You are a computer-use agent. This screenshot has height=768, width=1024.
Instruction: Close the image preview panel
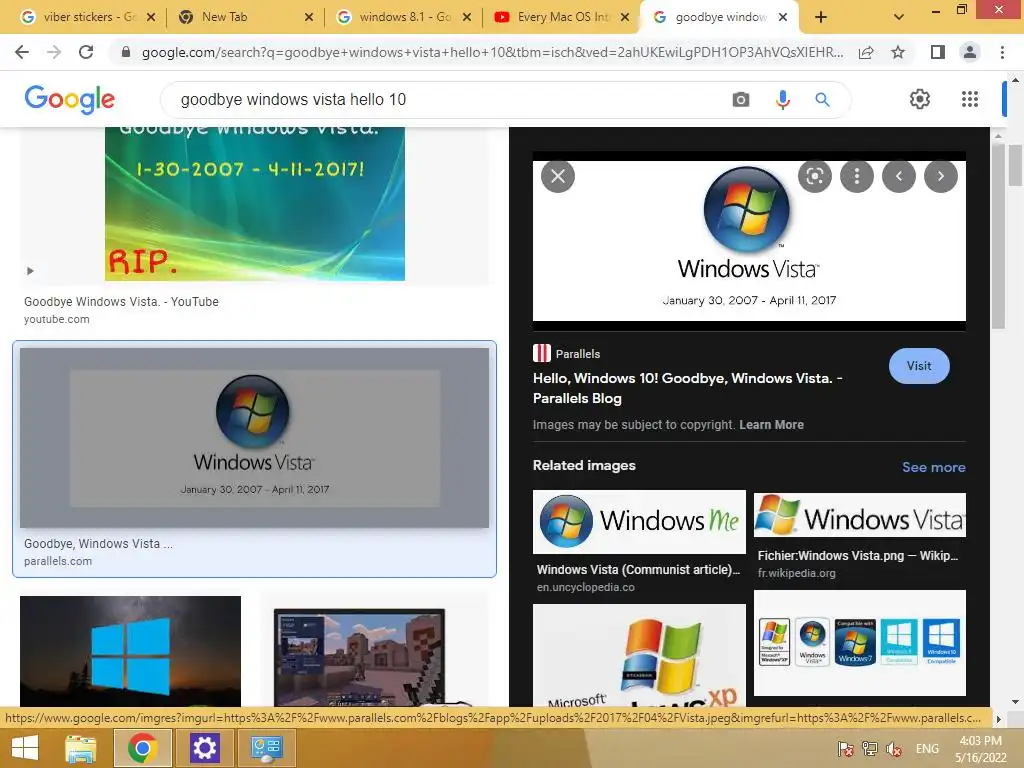coord(558,176)
